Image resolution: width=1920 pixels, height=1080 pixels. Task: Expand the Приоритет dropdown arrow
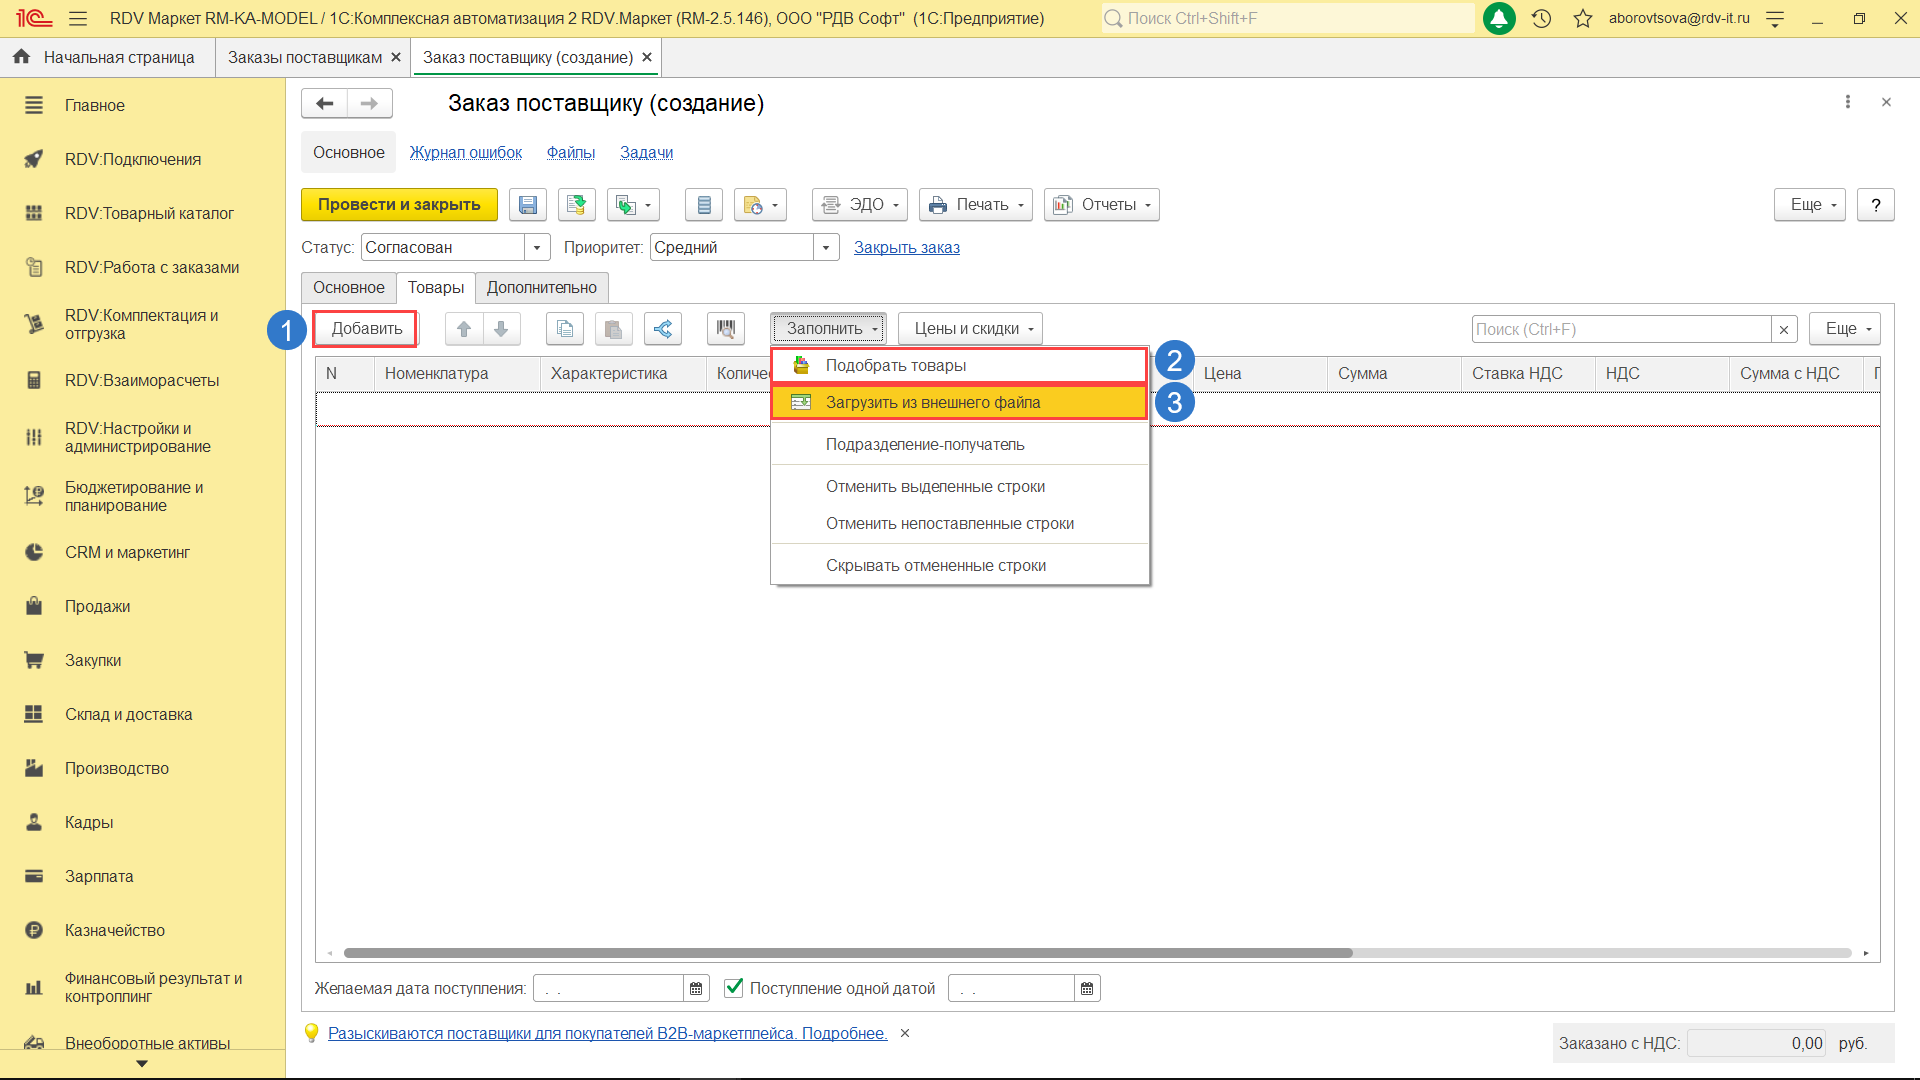pyautogui.click(x=826, y=247)
